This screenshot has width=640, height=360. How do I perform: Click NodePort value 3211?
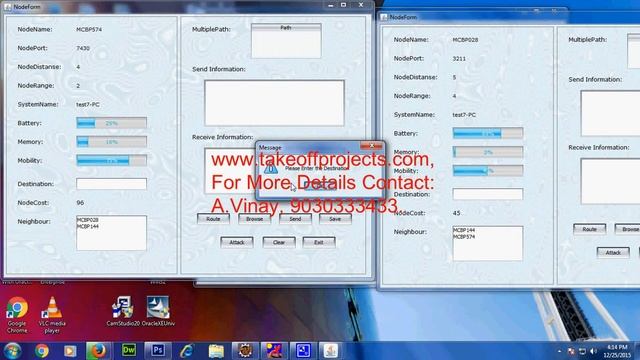pyautogui.click(x=459, y=58)
